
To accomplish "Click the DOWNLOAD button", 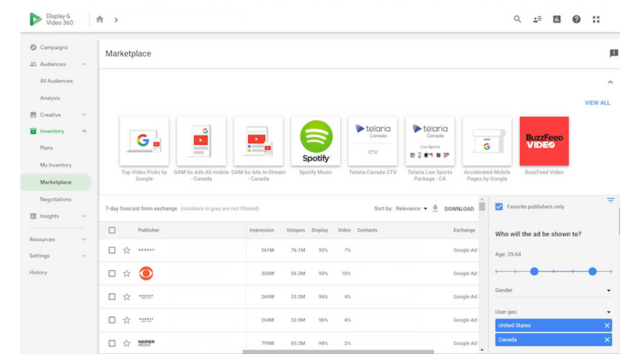I will click(x=459, y=209).
